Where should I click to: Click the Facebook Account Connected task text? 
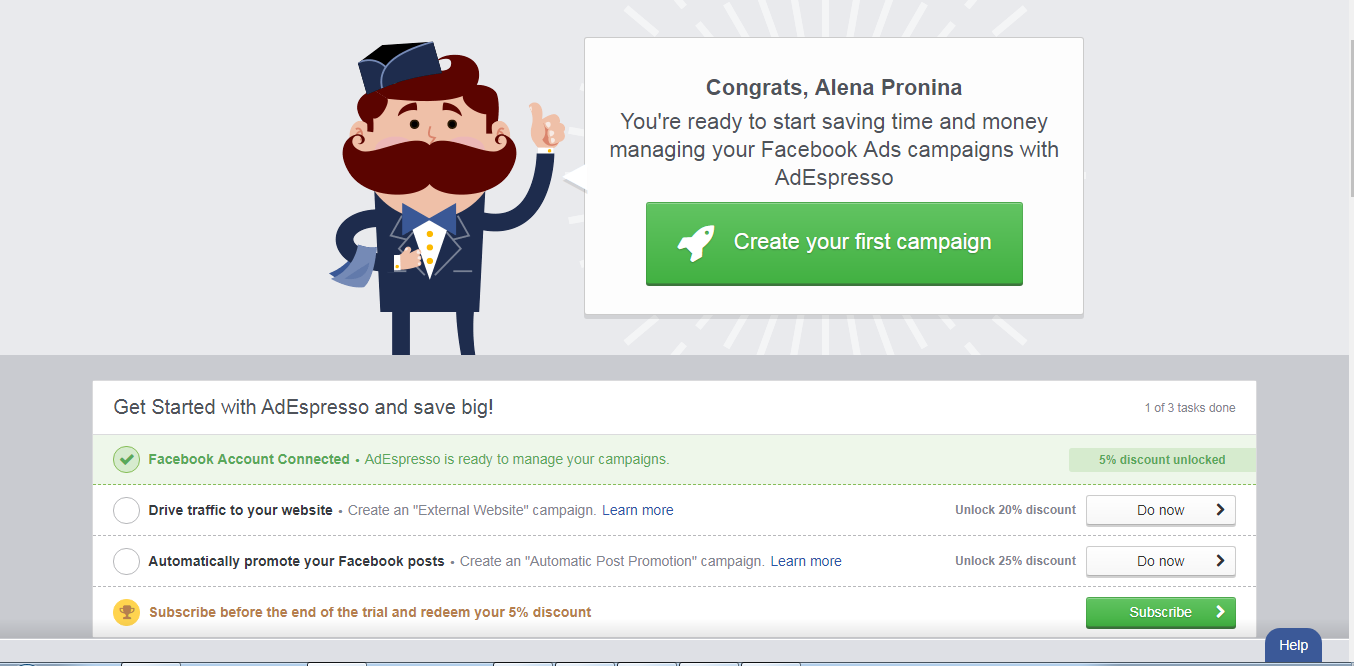(249, 460)
